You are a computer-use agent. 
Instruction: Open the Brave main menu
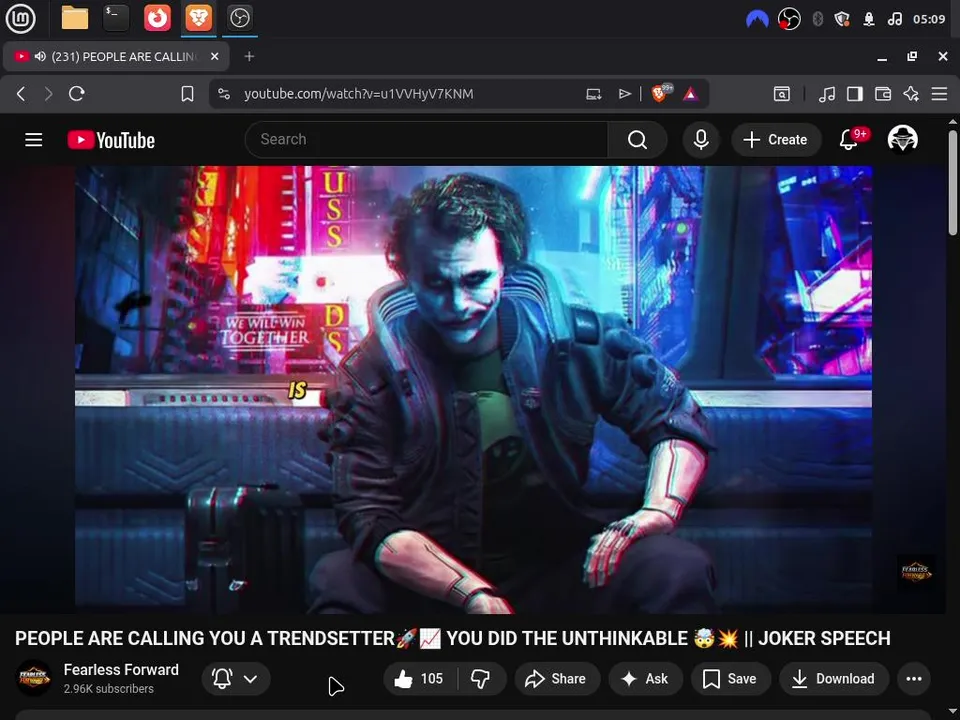[x=939, y=94]
